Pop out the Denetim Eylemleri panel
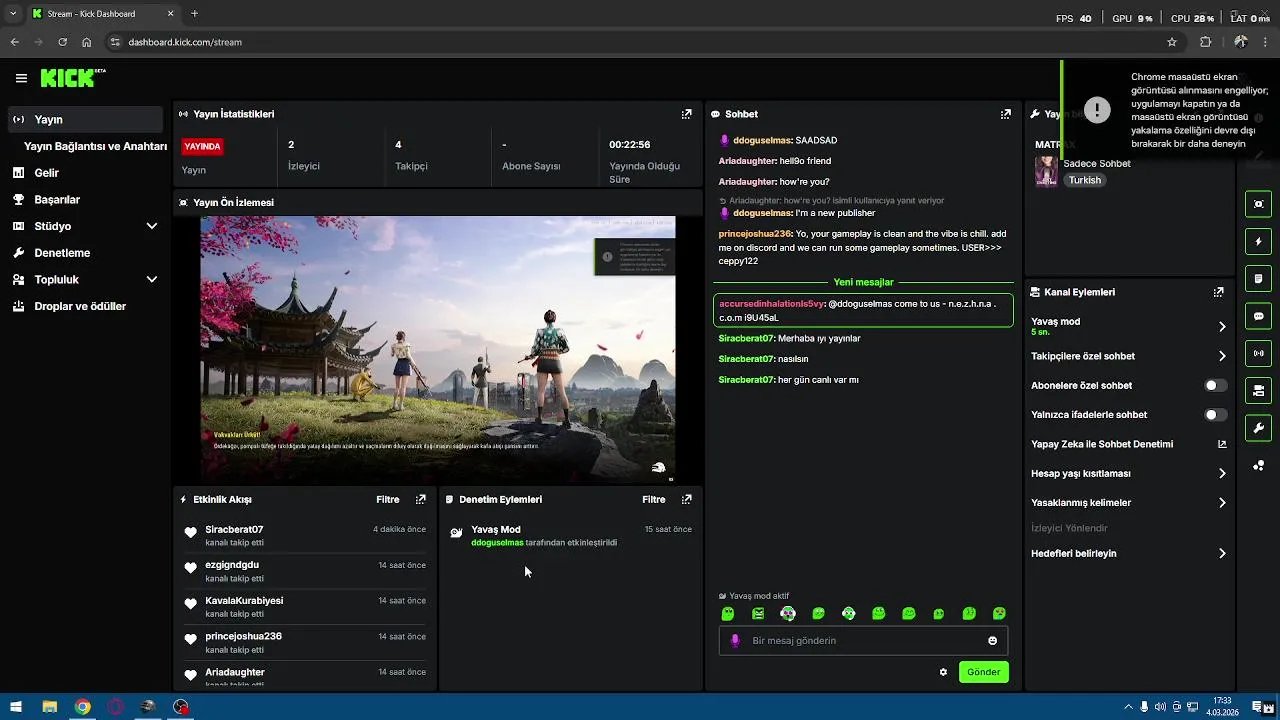 (686, 499)
